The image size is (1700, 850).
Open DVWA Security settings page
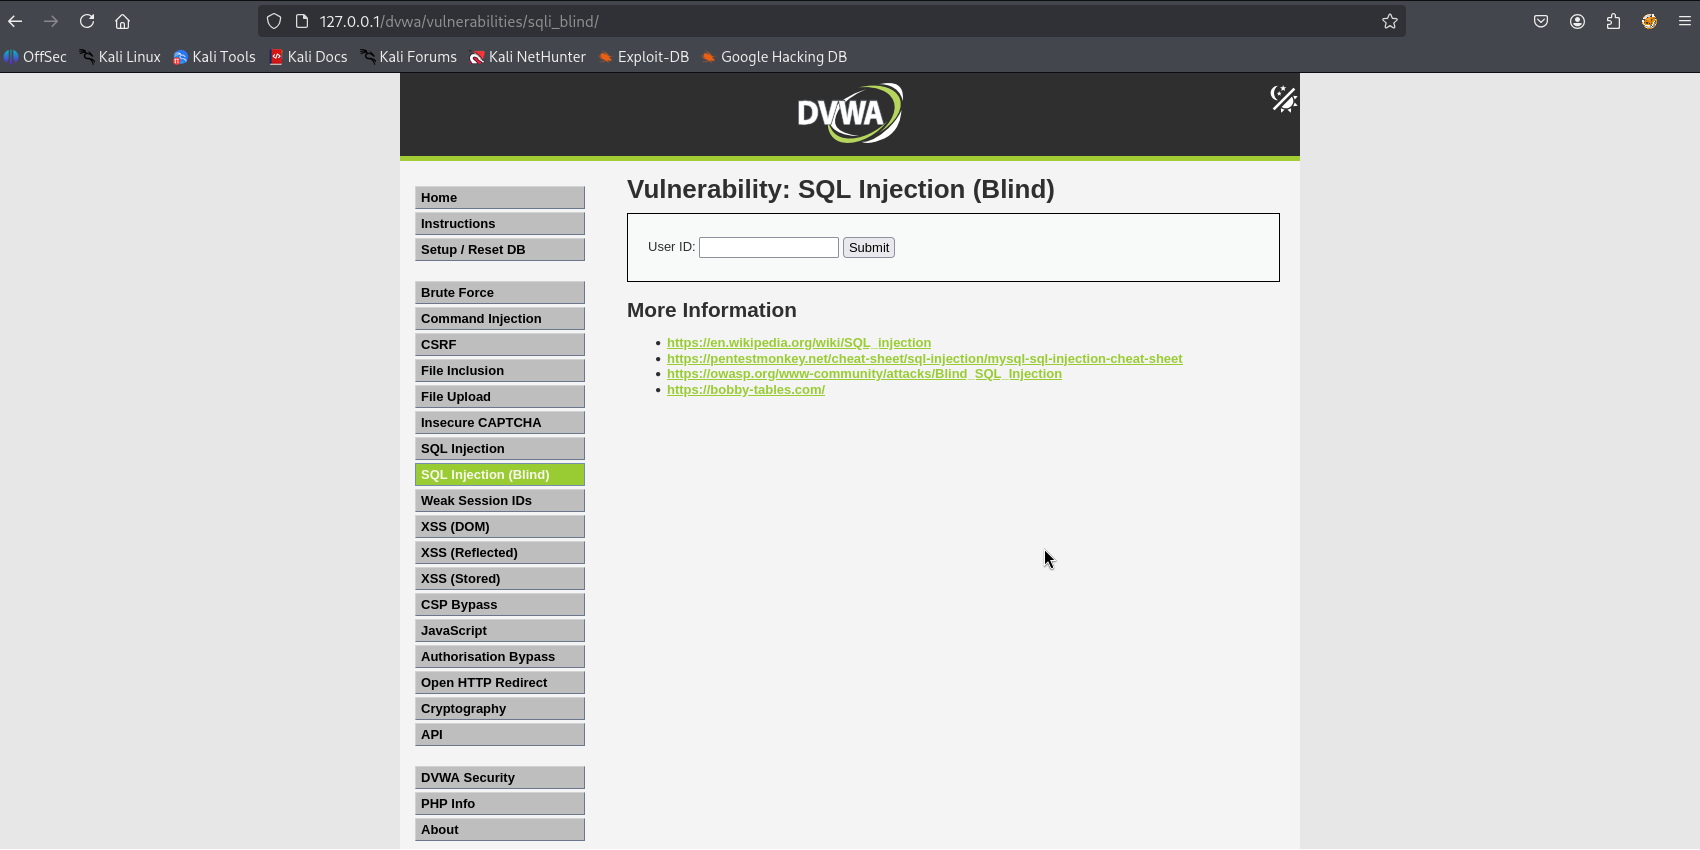click(x=500, y=778)
